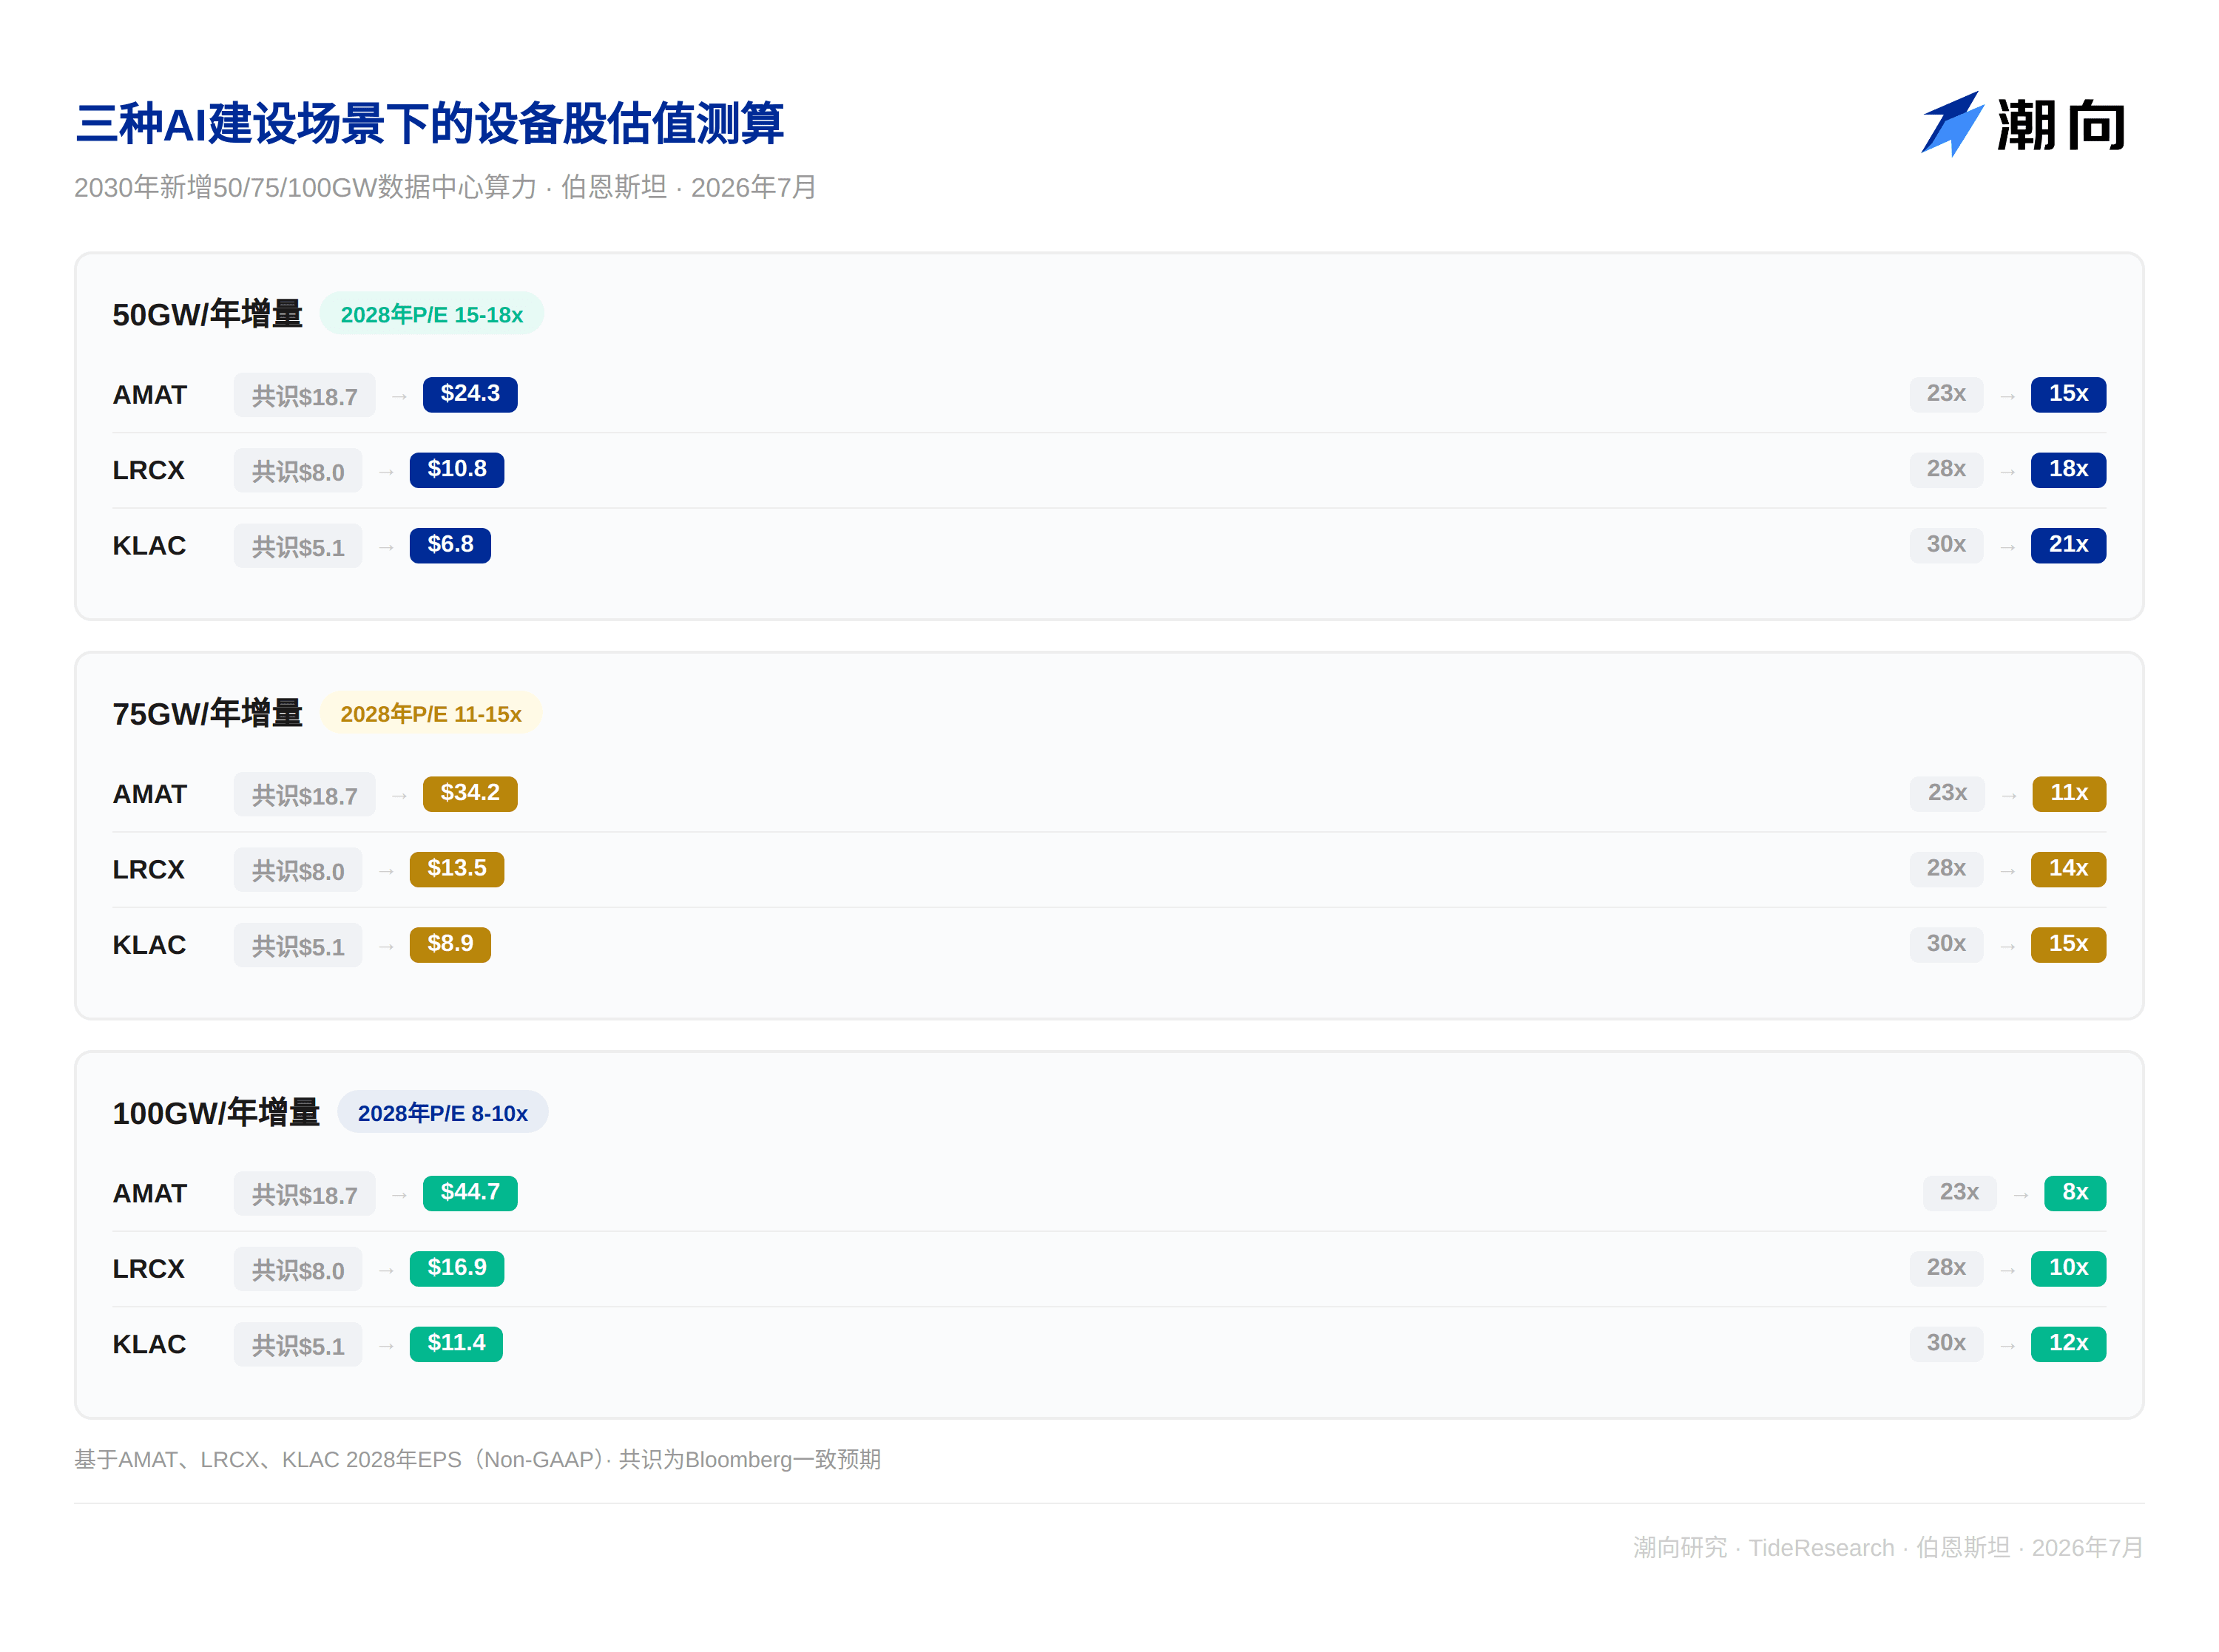The image size is (2219, 1652).
Task: Click the 2028年P/E 11-15x badge
Action: (431, 713)
